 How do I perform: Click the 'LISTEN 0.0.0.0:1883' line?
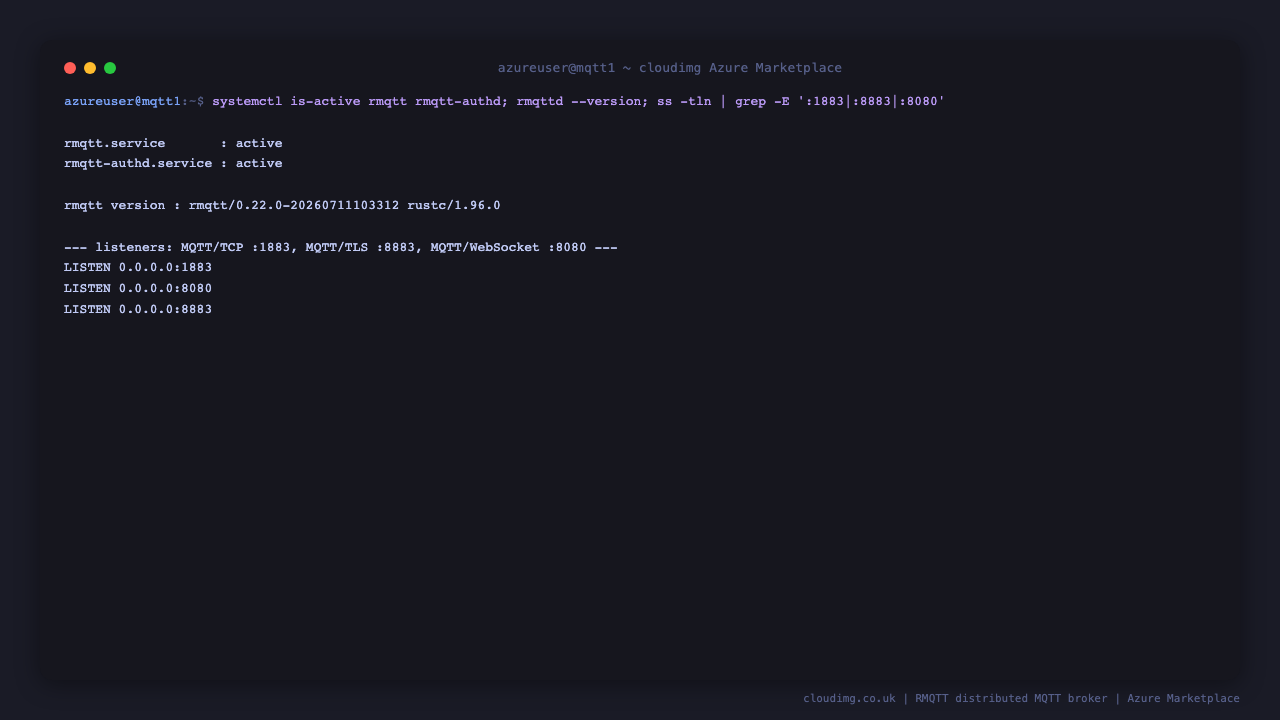138,267
